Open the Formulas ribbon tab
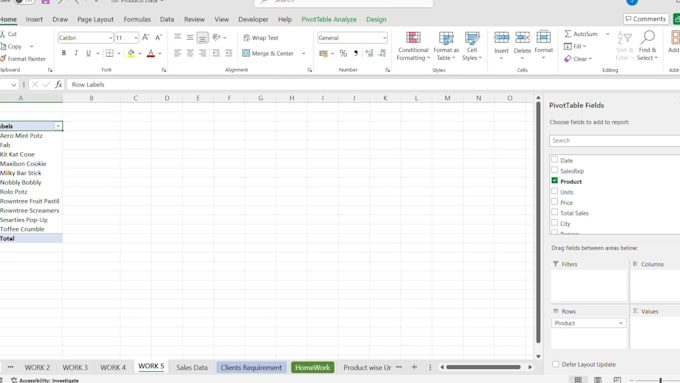The height and width of the screenshot is (383, 680). click(x=137, y=19)
